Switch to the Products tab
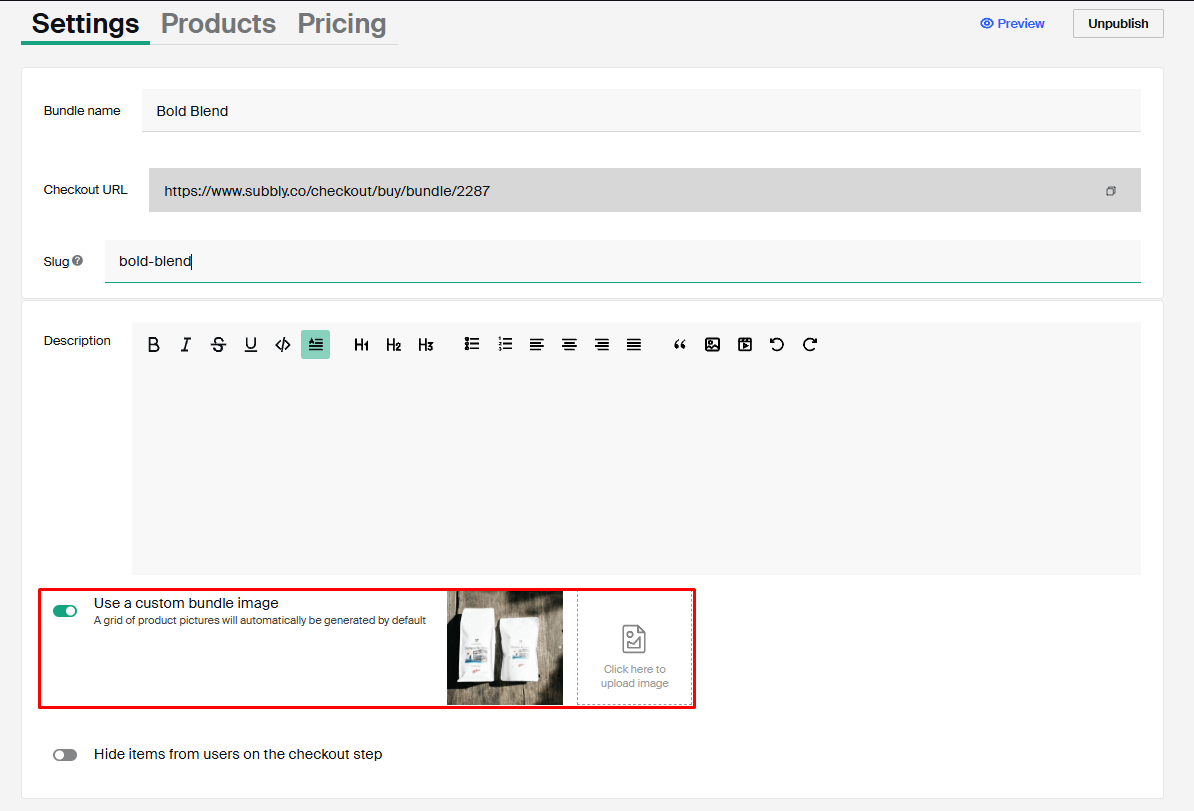This screenshot has height=811, width=1194. pyautogui.click(x=219, y=24)
